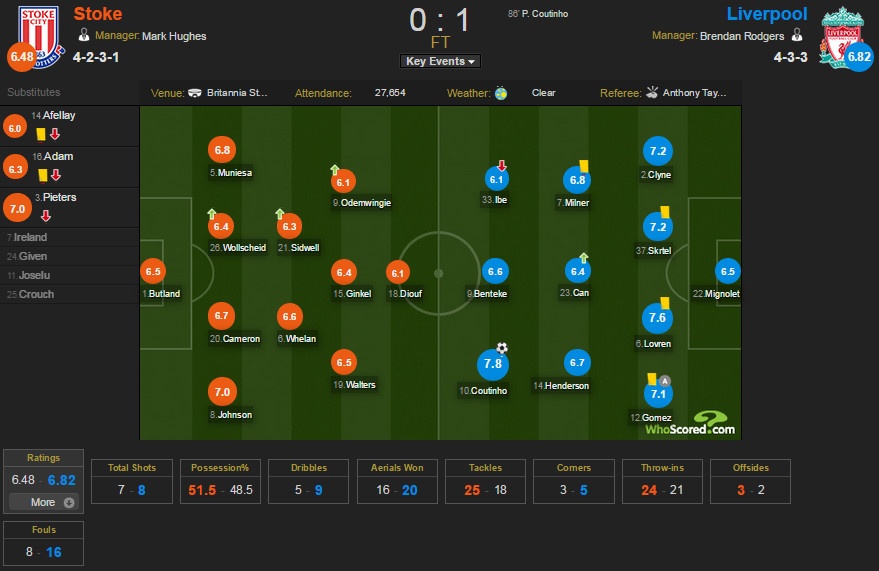Open the Key Events dropdown
Image resolution: width=879 pixels, height=571 pixels.
[x=440, y=61]
